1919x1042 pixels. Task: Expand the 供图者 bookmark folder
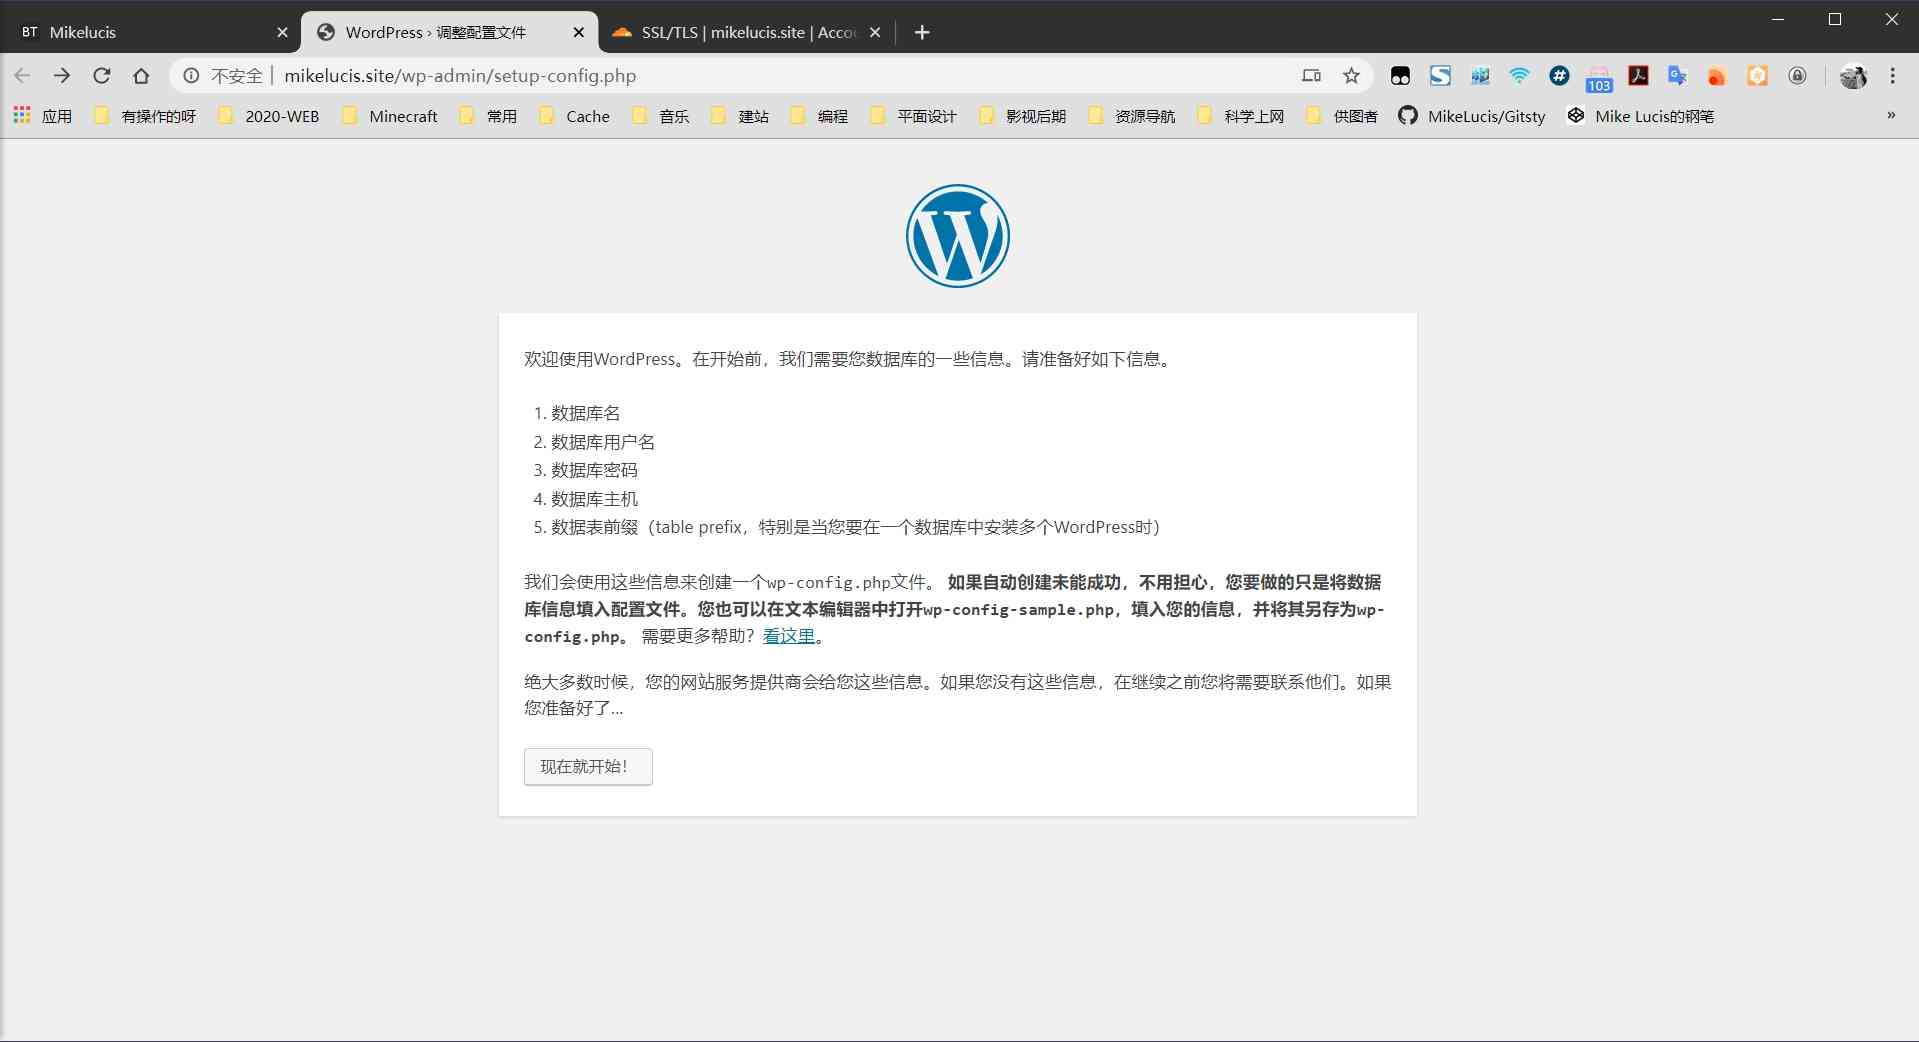pos(1342,116)
